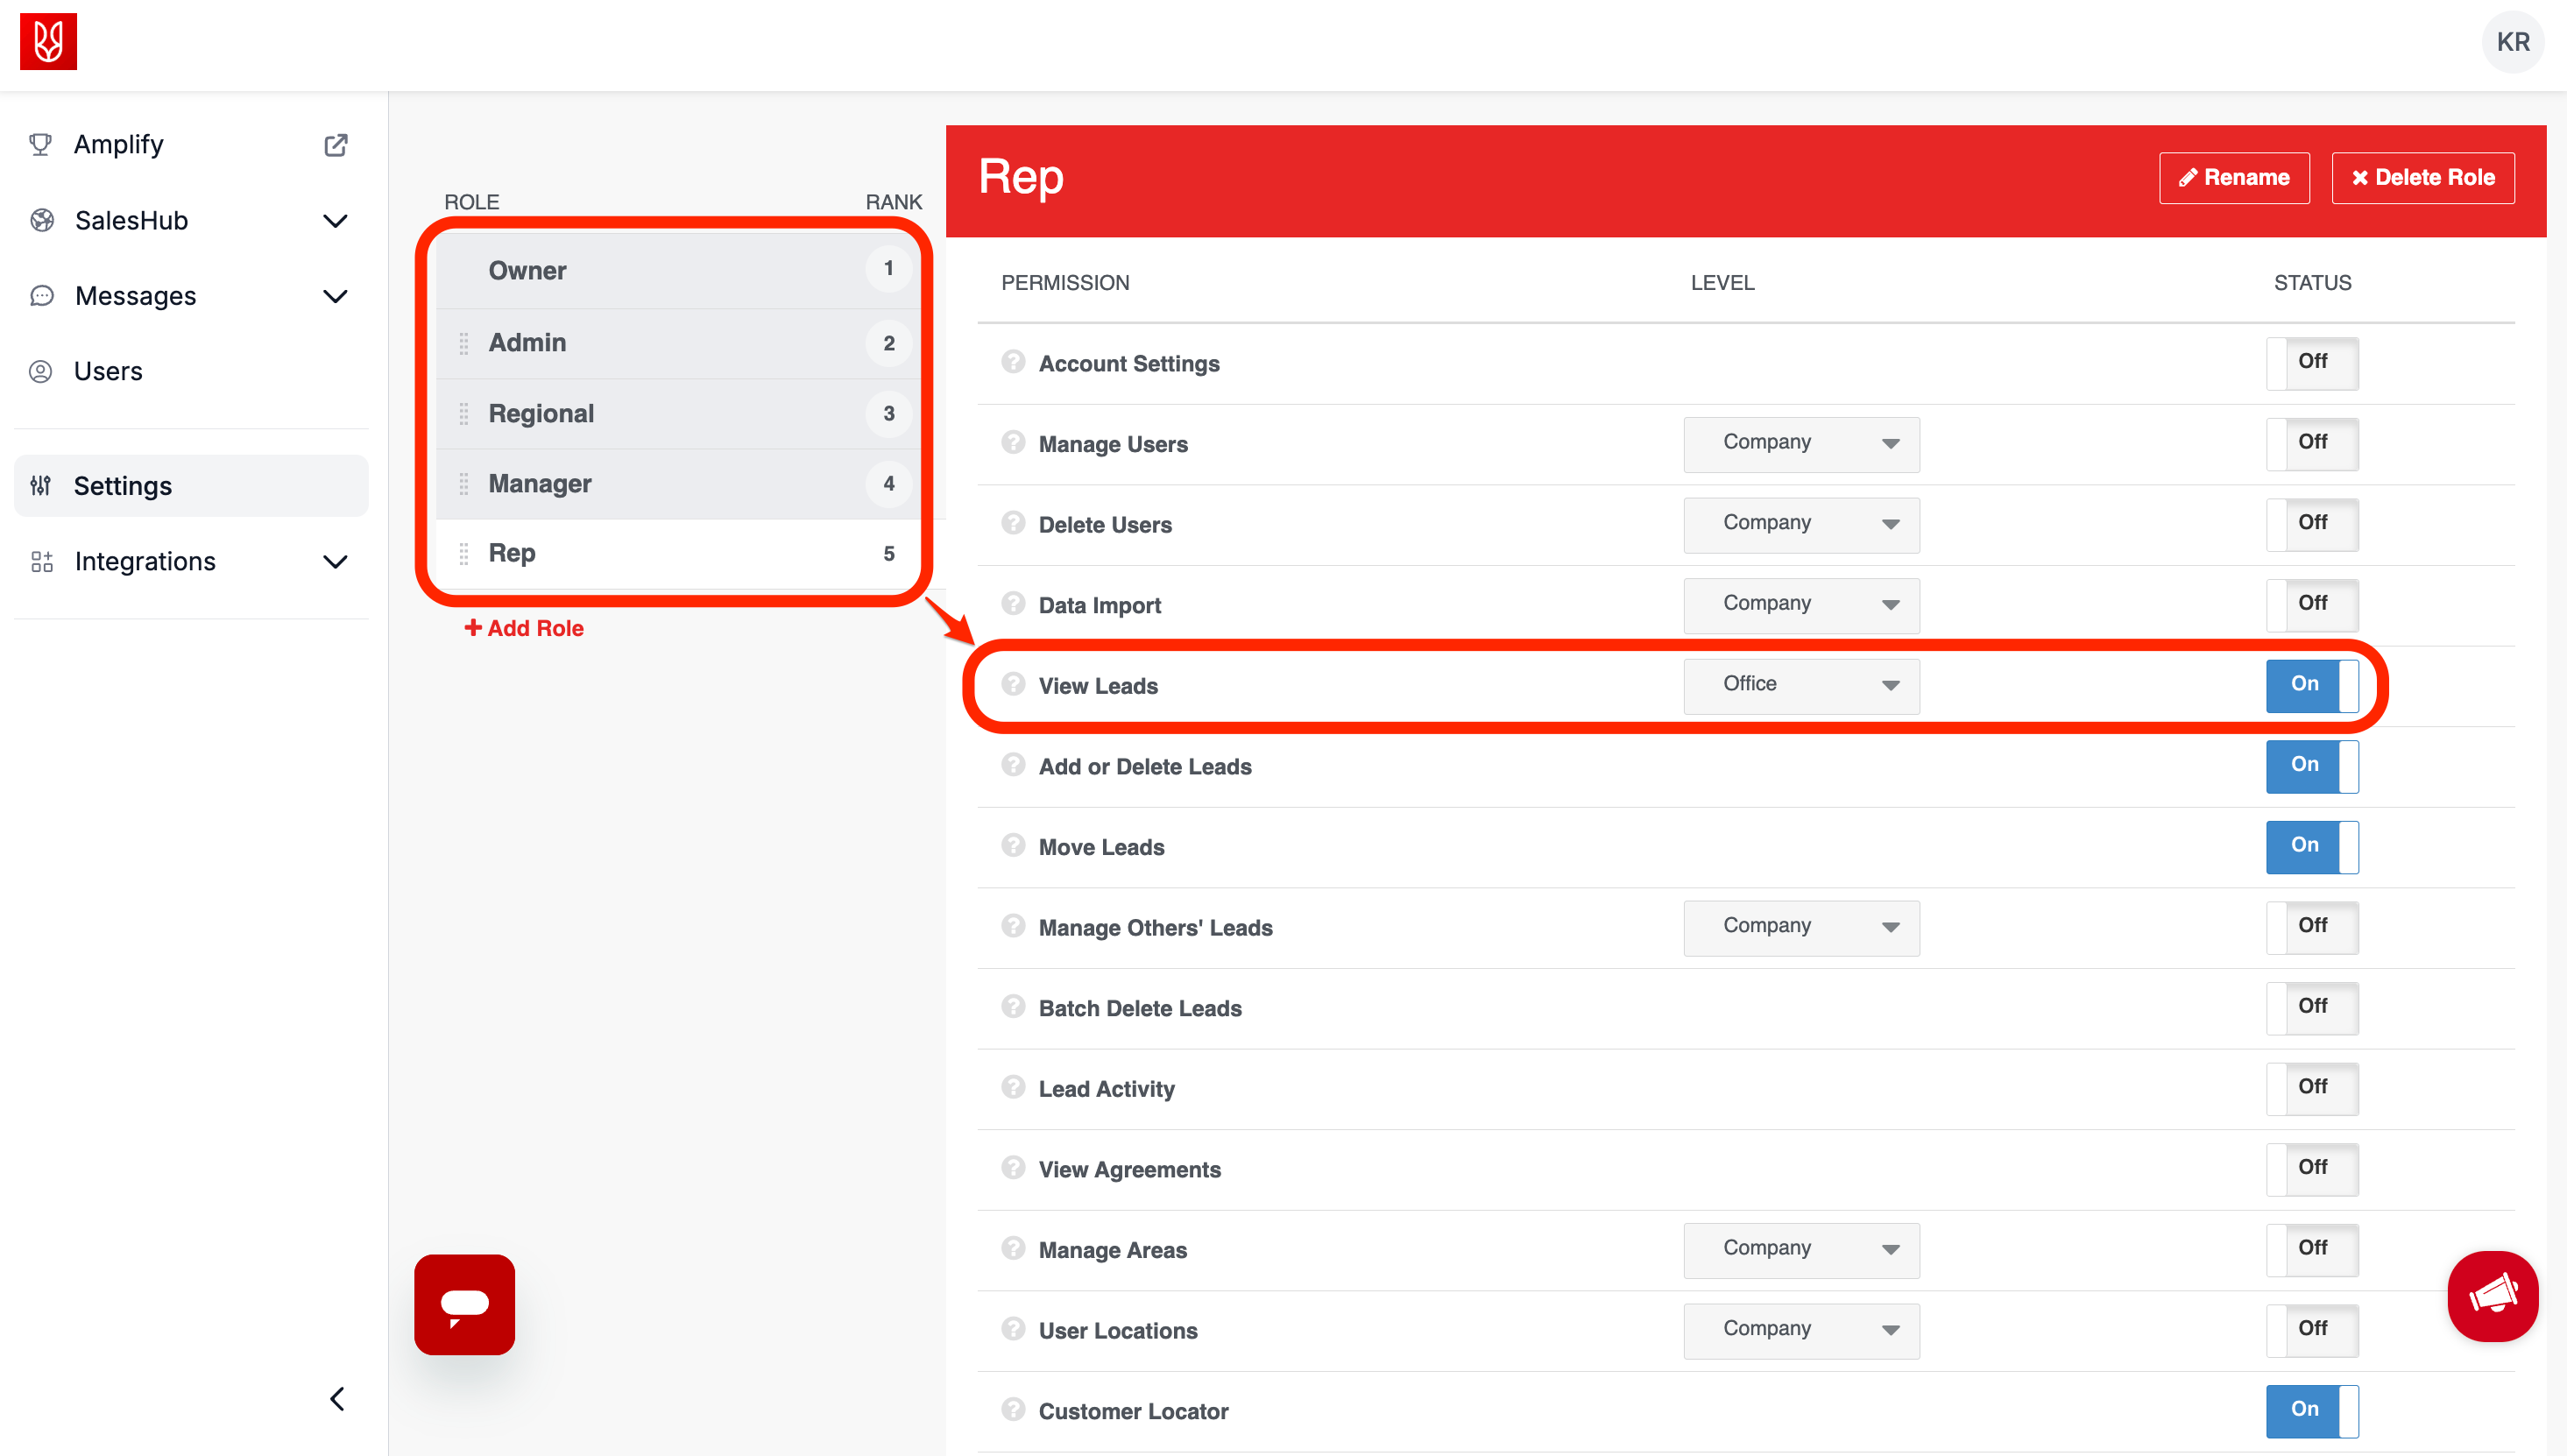Turn off the Move Leads permission
This screenshot has width=2567, height=1456.
2311,846
